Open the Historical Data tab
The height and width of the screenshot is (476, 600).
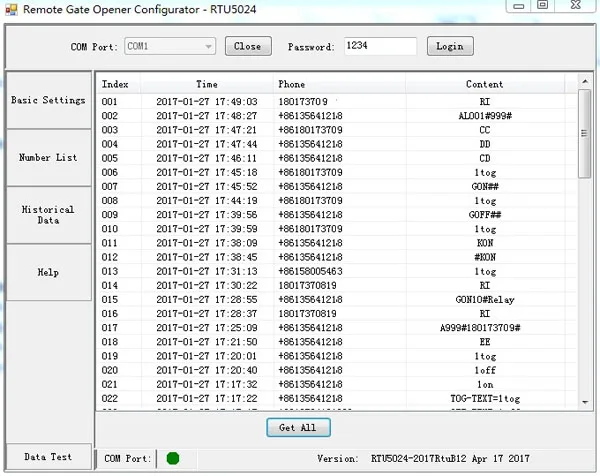(x=49, y=215)
